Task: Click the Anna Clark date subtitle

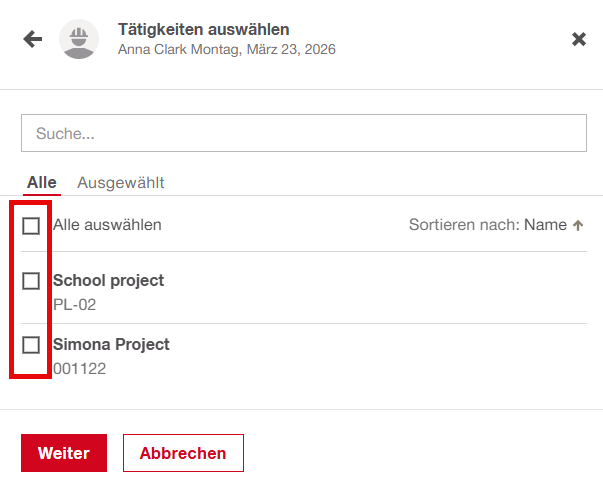Action: pyautogui.click(x=226, y=49)
